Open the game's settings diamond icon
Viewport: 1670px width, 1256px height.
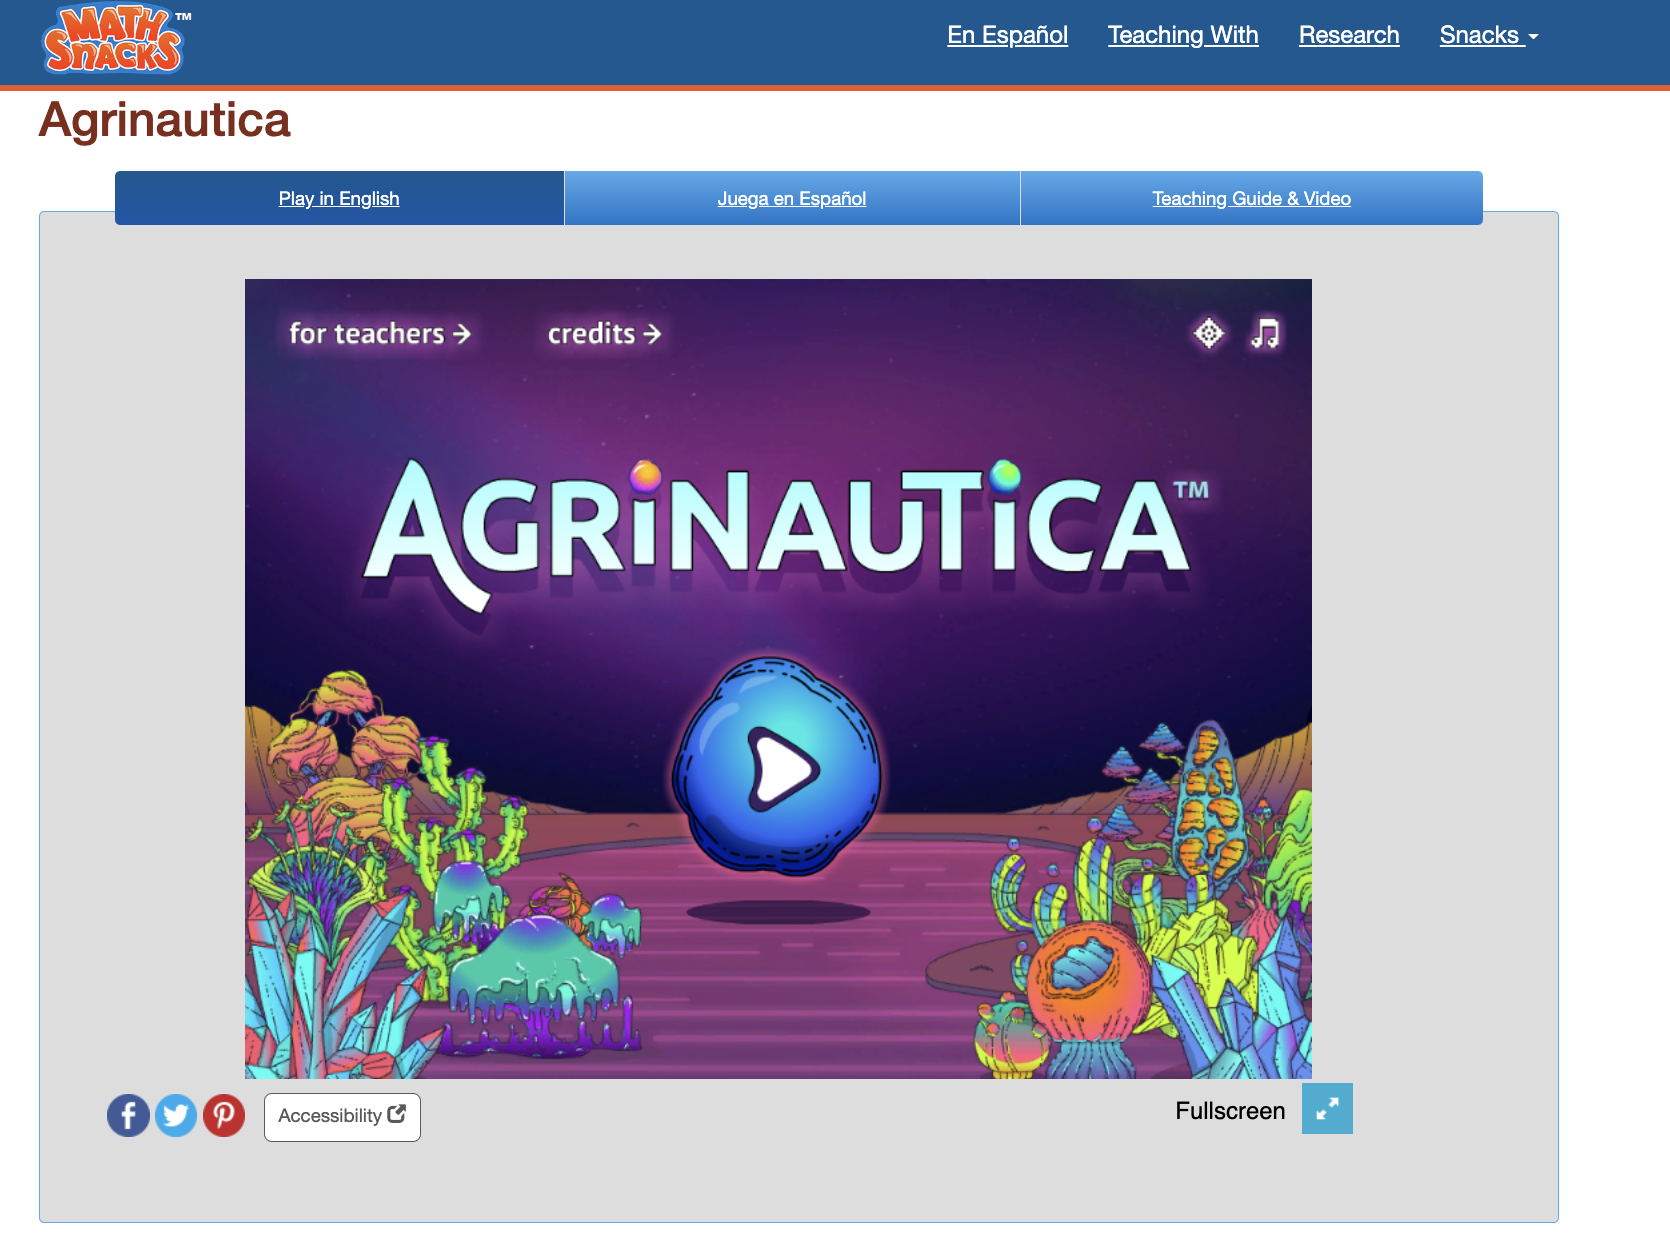[1207, 334]
